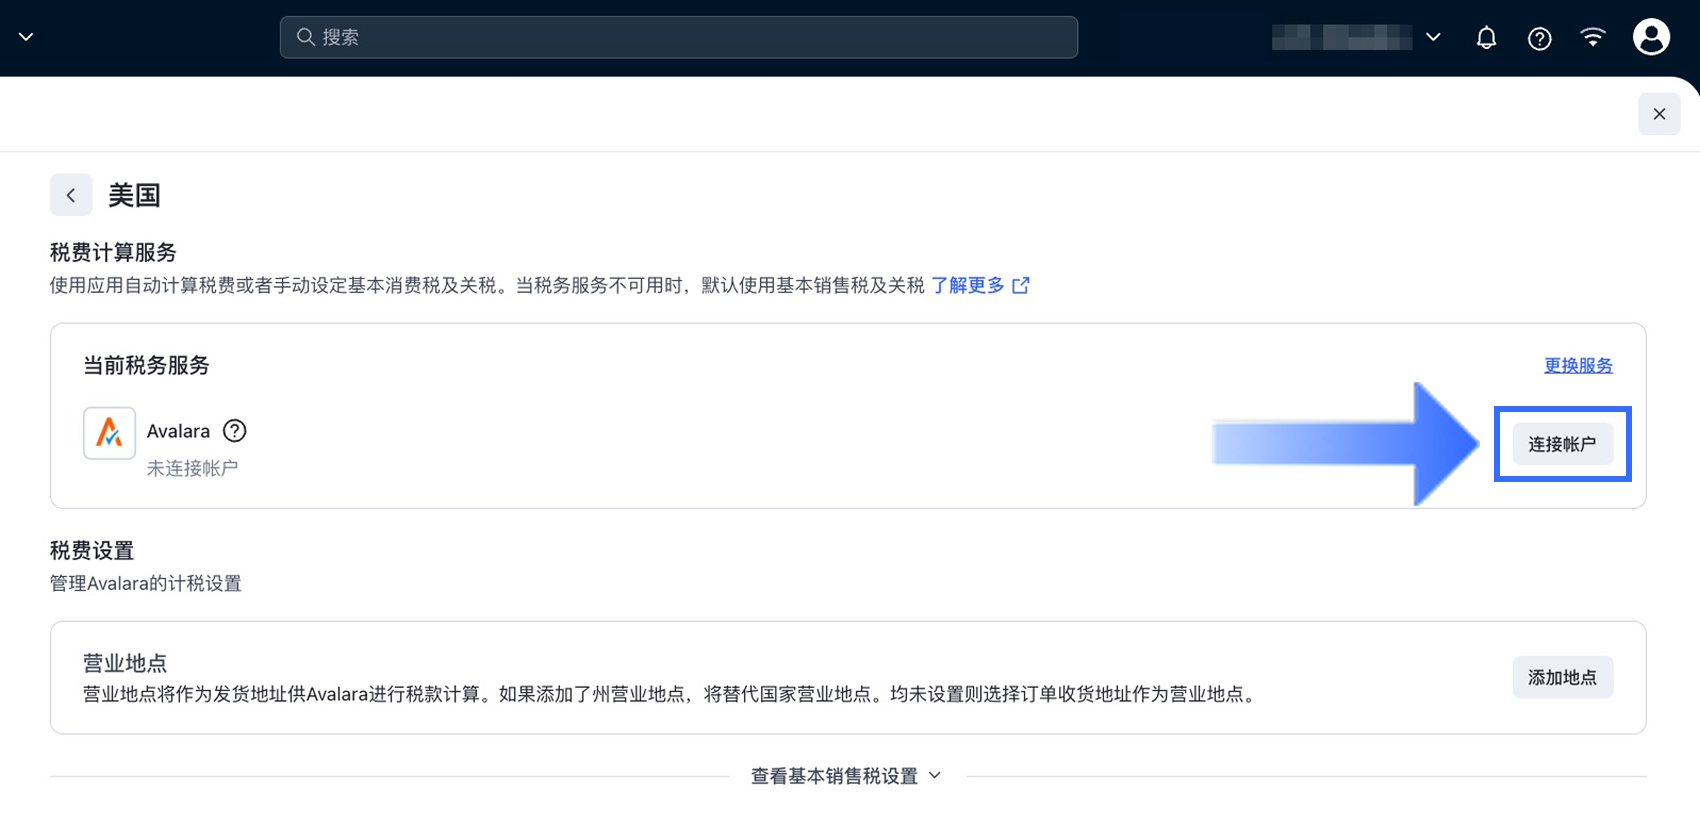Click the search magnifier icon
This screenshot has height=824, width=1700.
point(306,37)
